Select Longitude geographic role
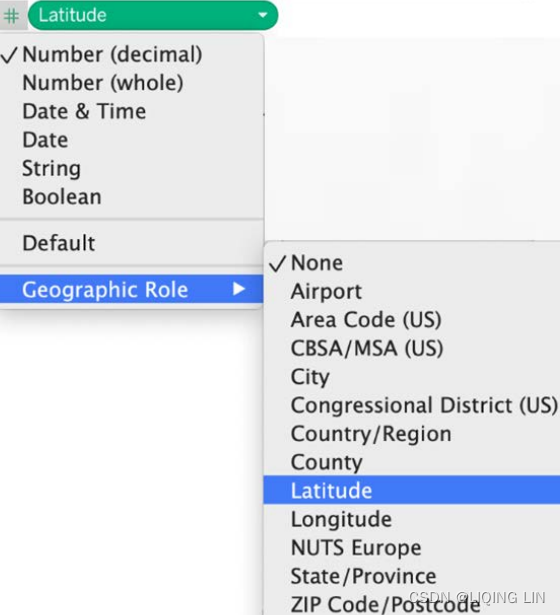 412,519
